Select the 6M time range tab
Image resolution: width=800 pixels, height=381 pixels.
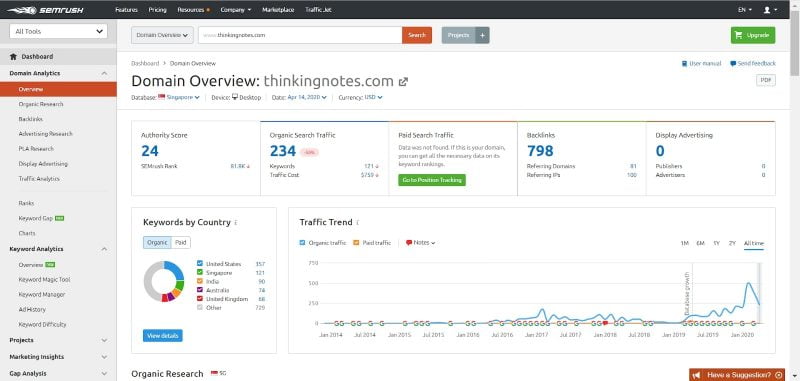click(701, 243)
